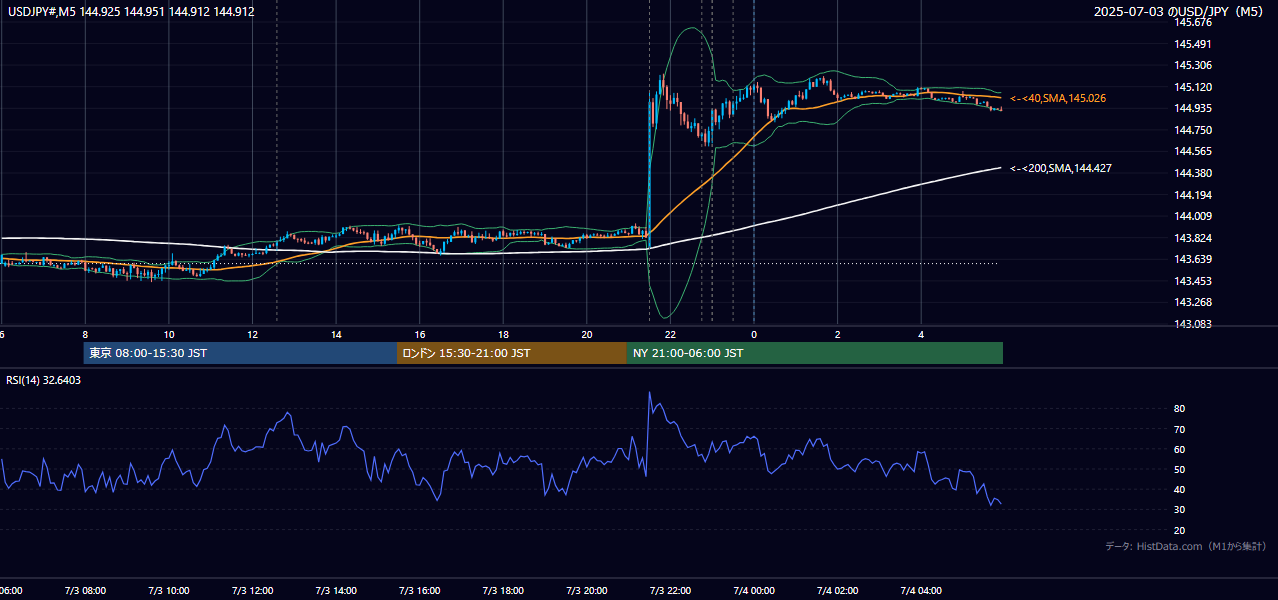
Task: Click the 7/3 12:00 bottom time label
Action: tap(253, 591)
